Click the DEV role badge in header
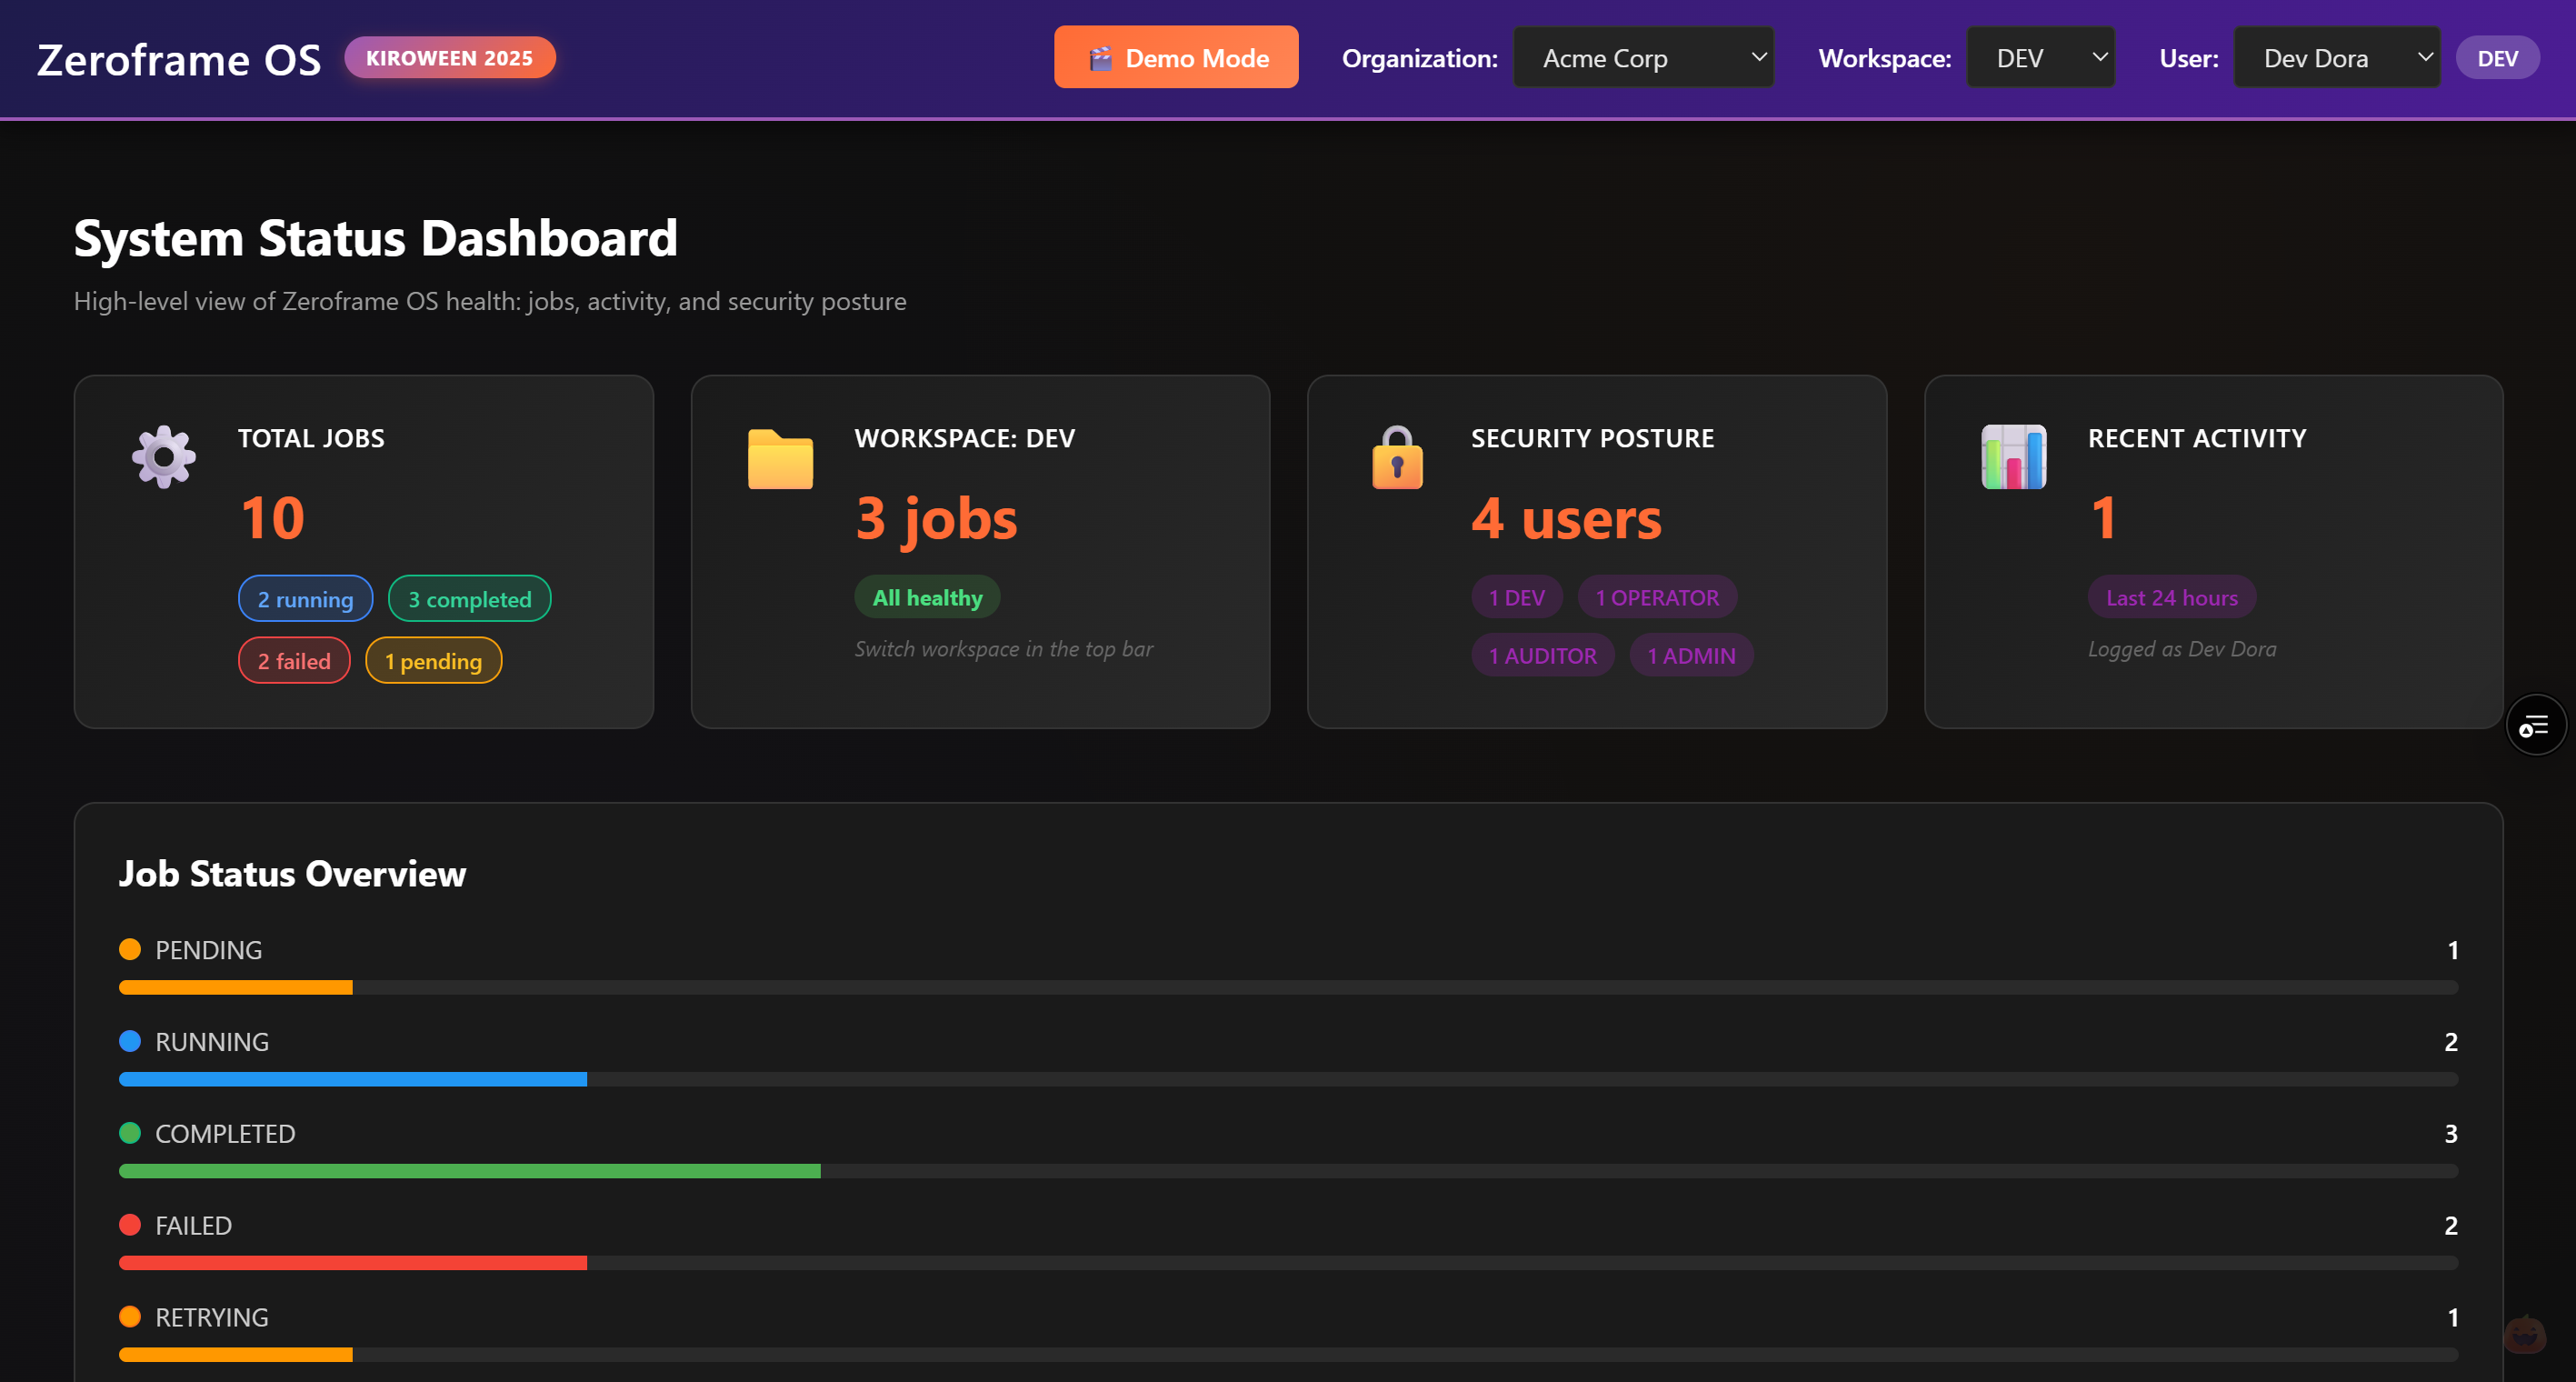The image size is (2576, 1382). click(2497, 58)
